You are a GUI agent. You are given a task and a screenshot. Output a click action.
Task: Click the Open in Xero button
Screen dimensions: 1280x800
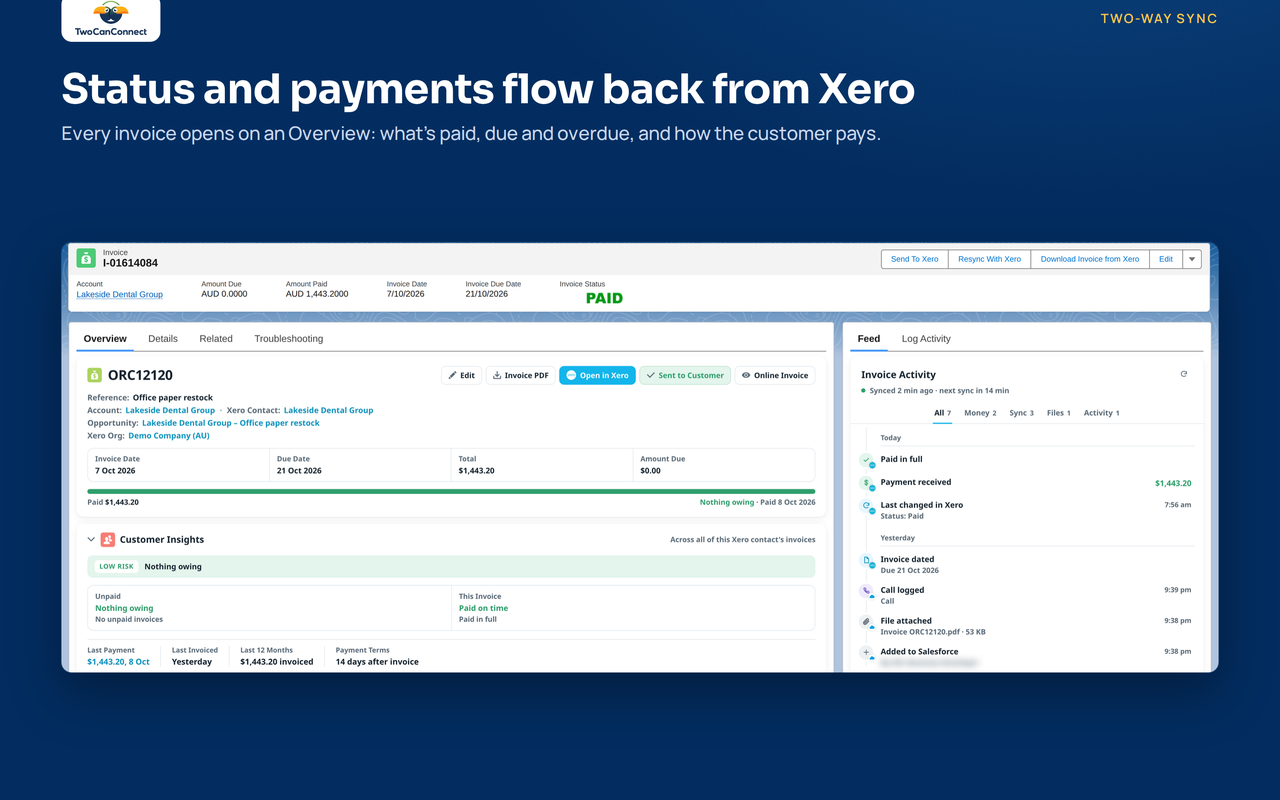[597, 375]
